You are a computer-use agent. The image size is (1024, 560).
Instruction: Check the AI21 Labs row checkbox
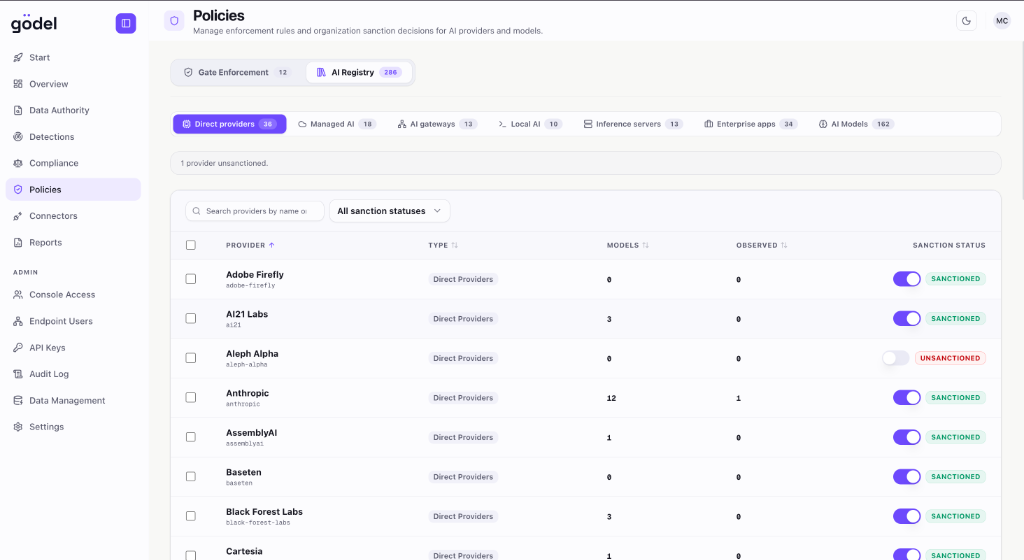pos(191,319)
